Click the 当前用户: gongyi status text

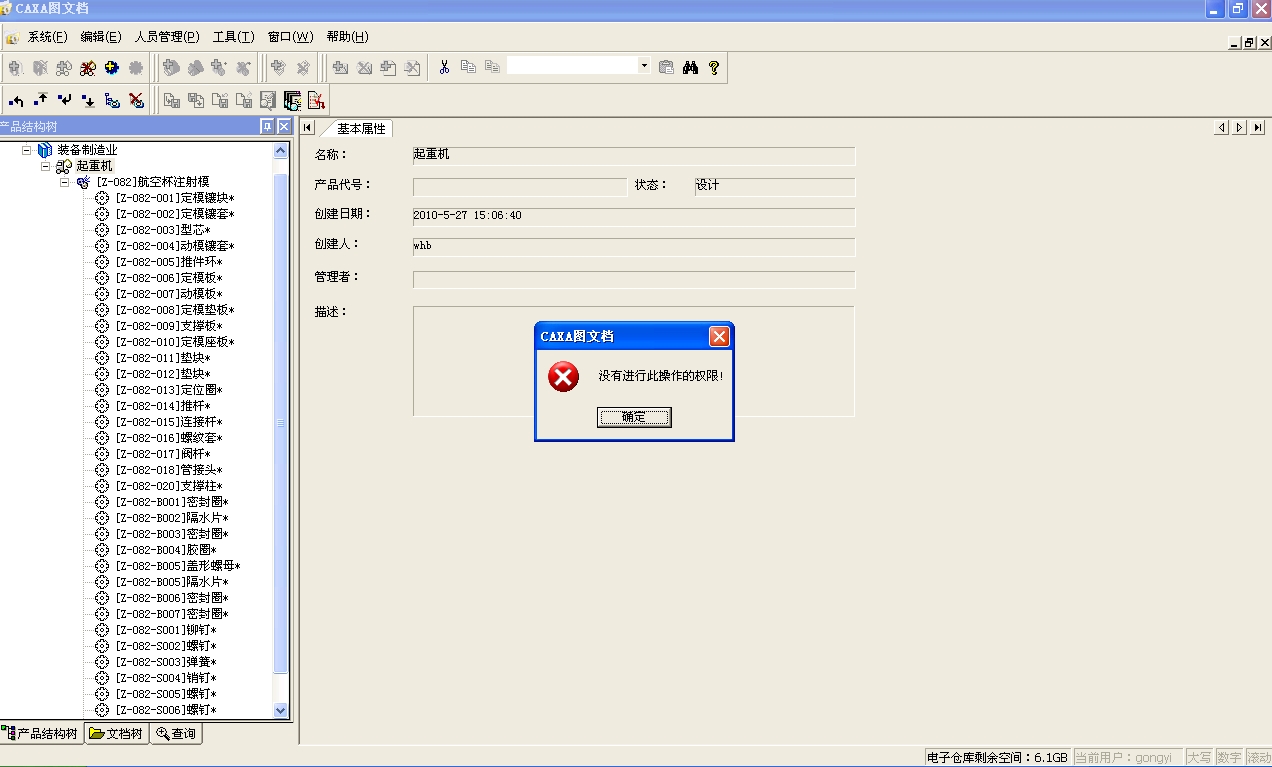pyautogui.click(x=1128, y=758)
